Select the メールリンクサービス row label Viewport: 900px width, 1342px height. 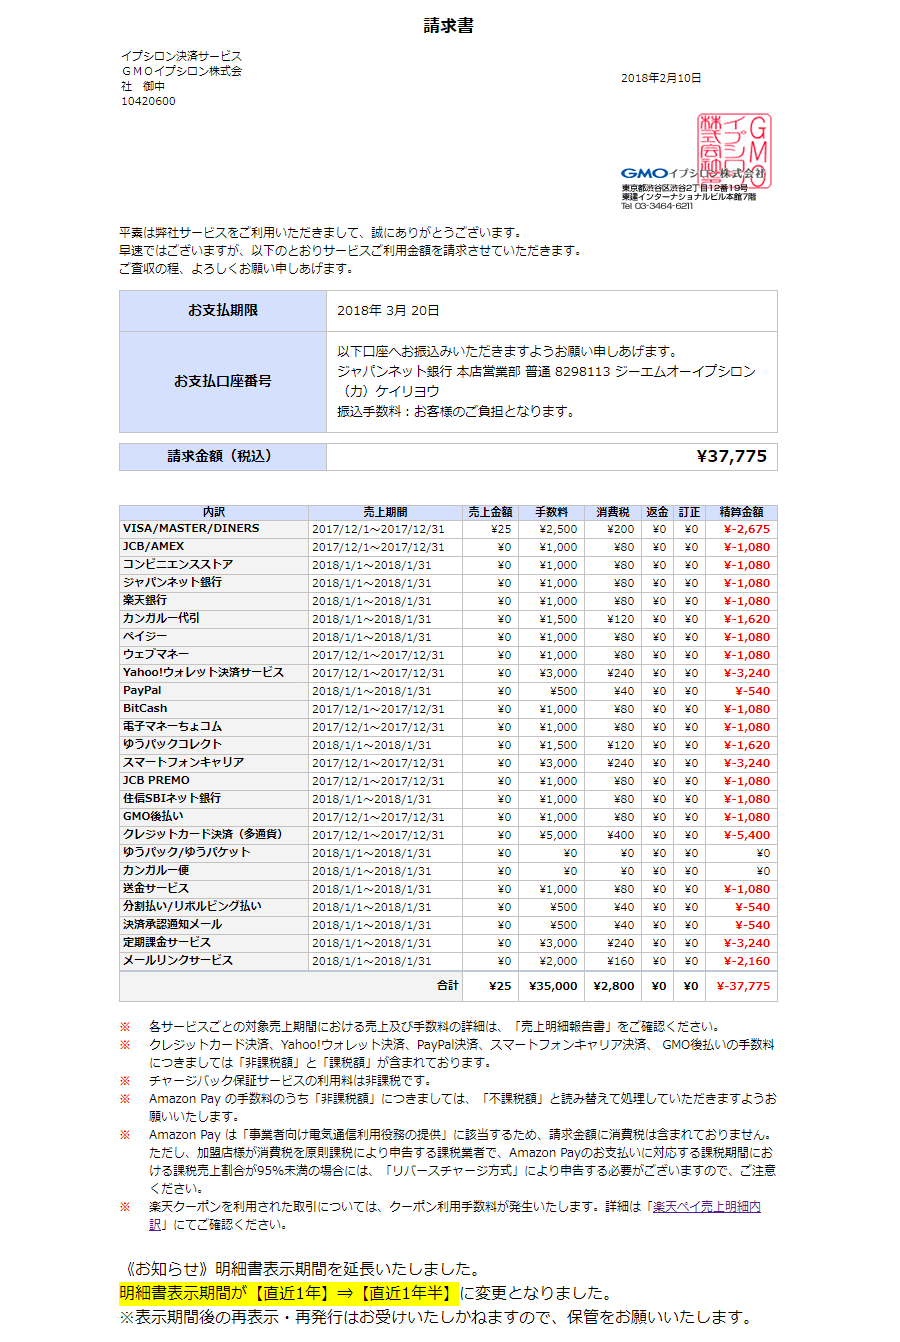(x=178, y=960)
